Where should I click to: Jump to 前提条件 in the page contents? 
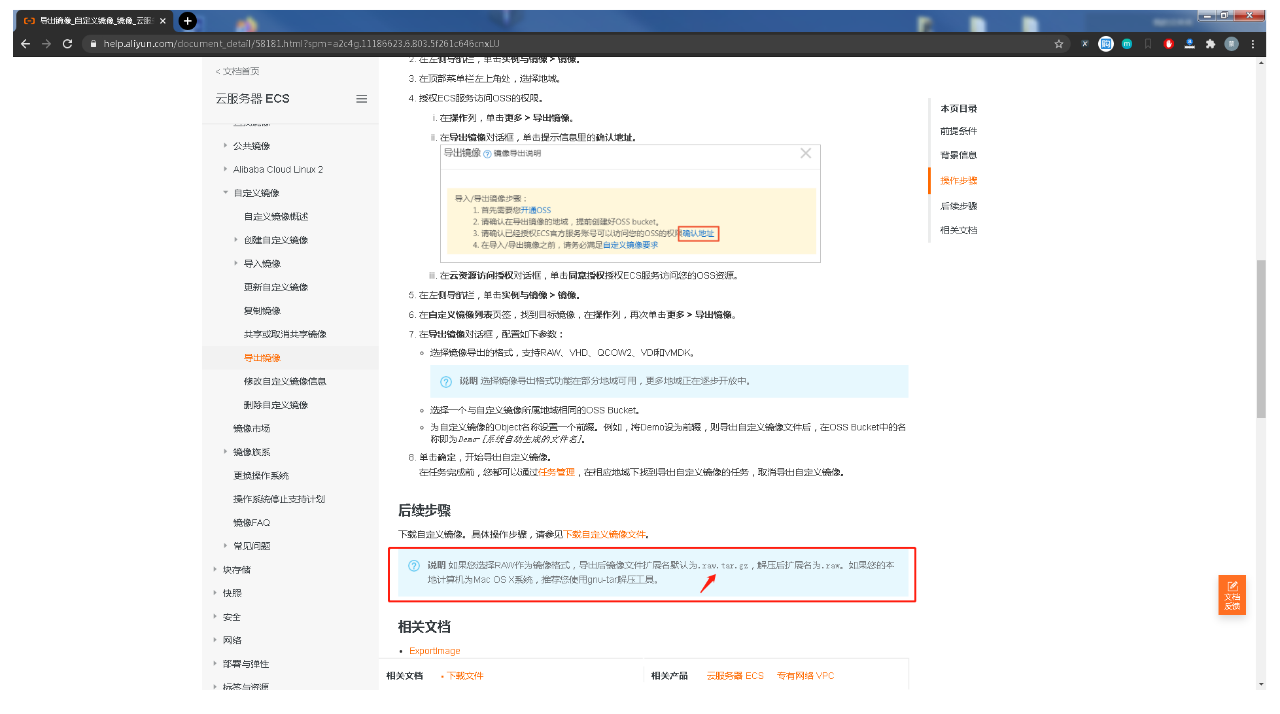959,131
